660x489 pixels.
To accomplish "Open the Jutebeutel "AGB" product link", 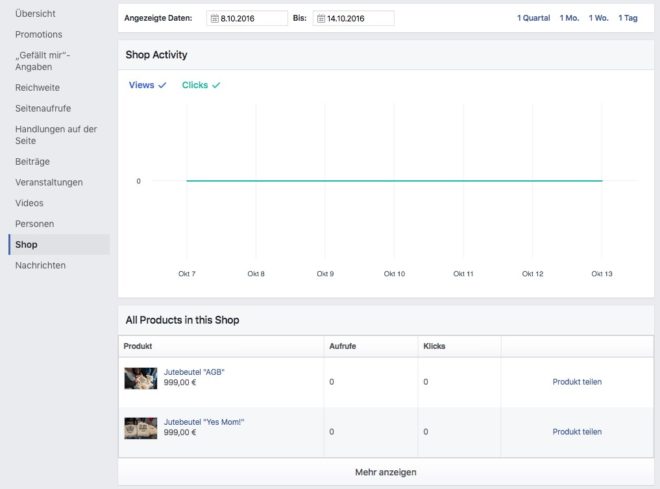I will tap(194, 372).
